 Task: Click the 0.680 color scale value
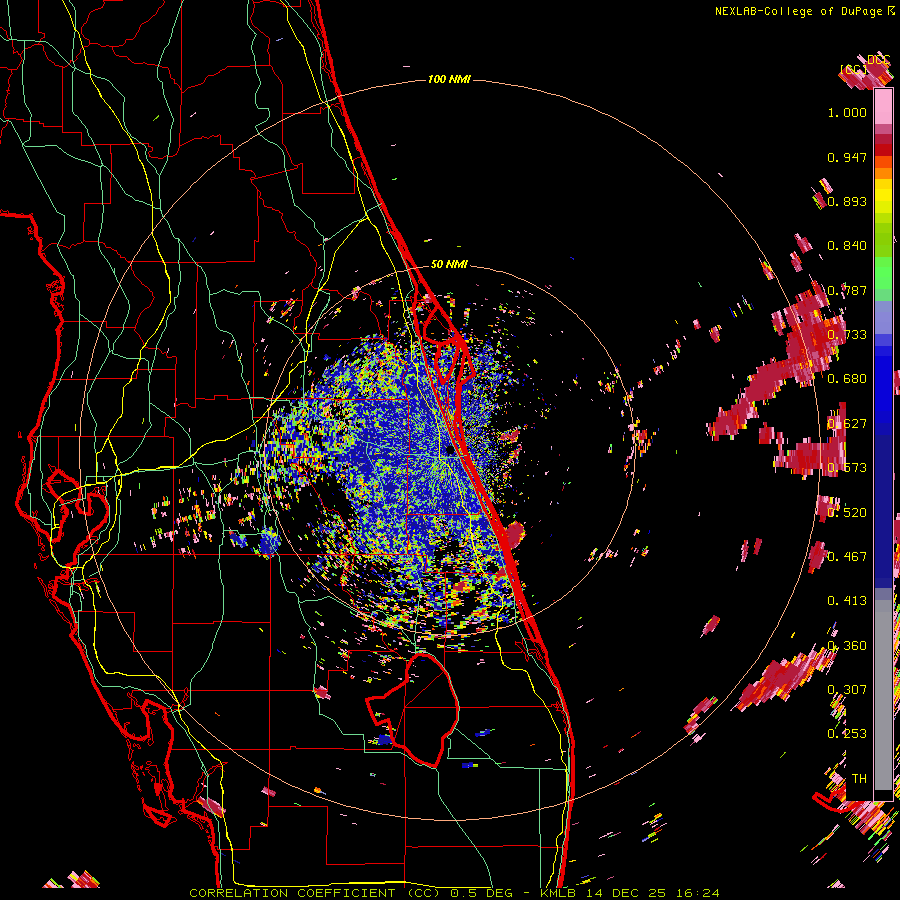[847, 379]
